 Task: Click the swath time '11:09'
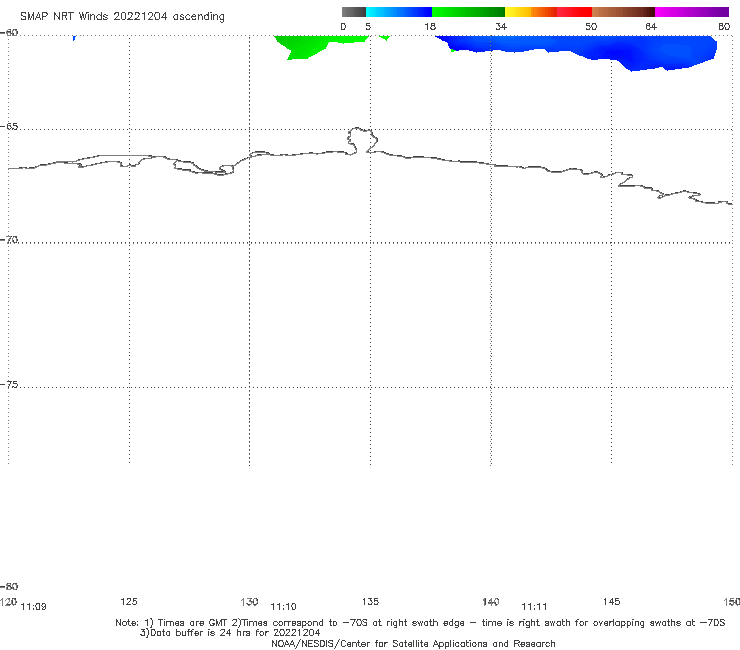(34, 607)
